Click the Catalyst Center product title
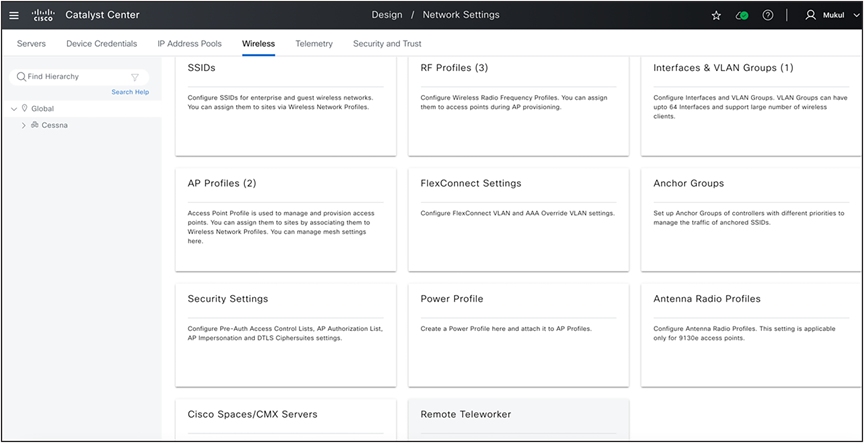Image resolution: width=864 pixels, height=443 pixels. pos(102,15)
